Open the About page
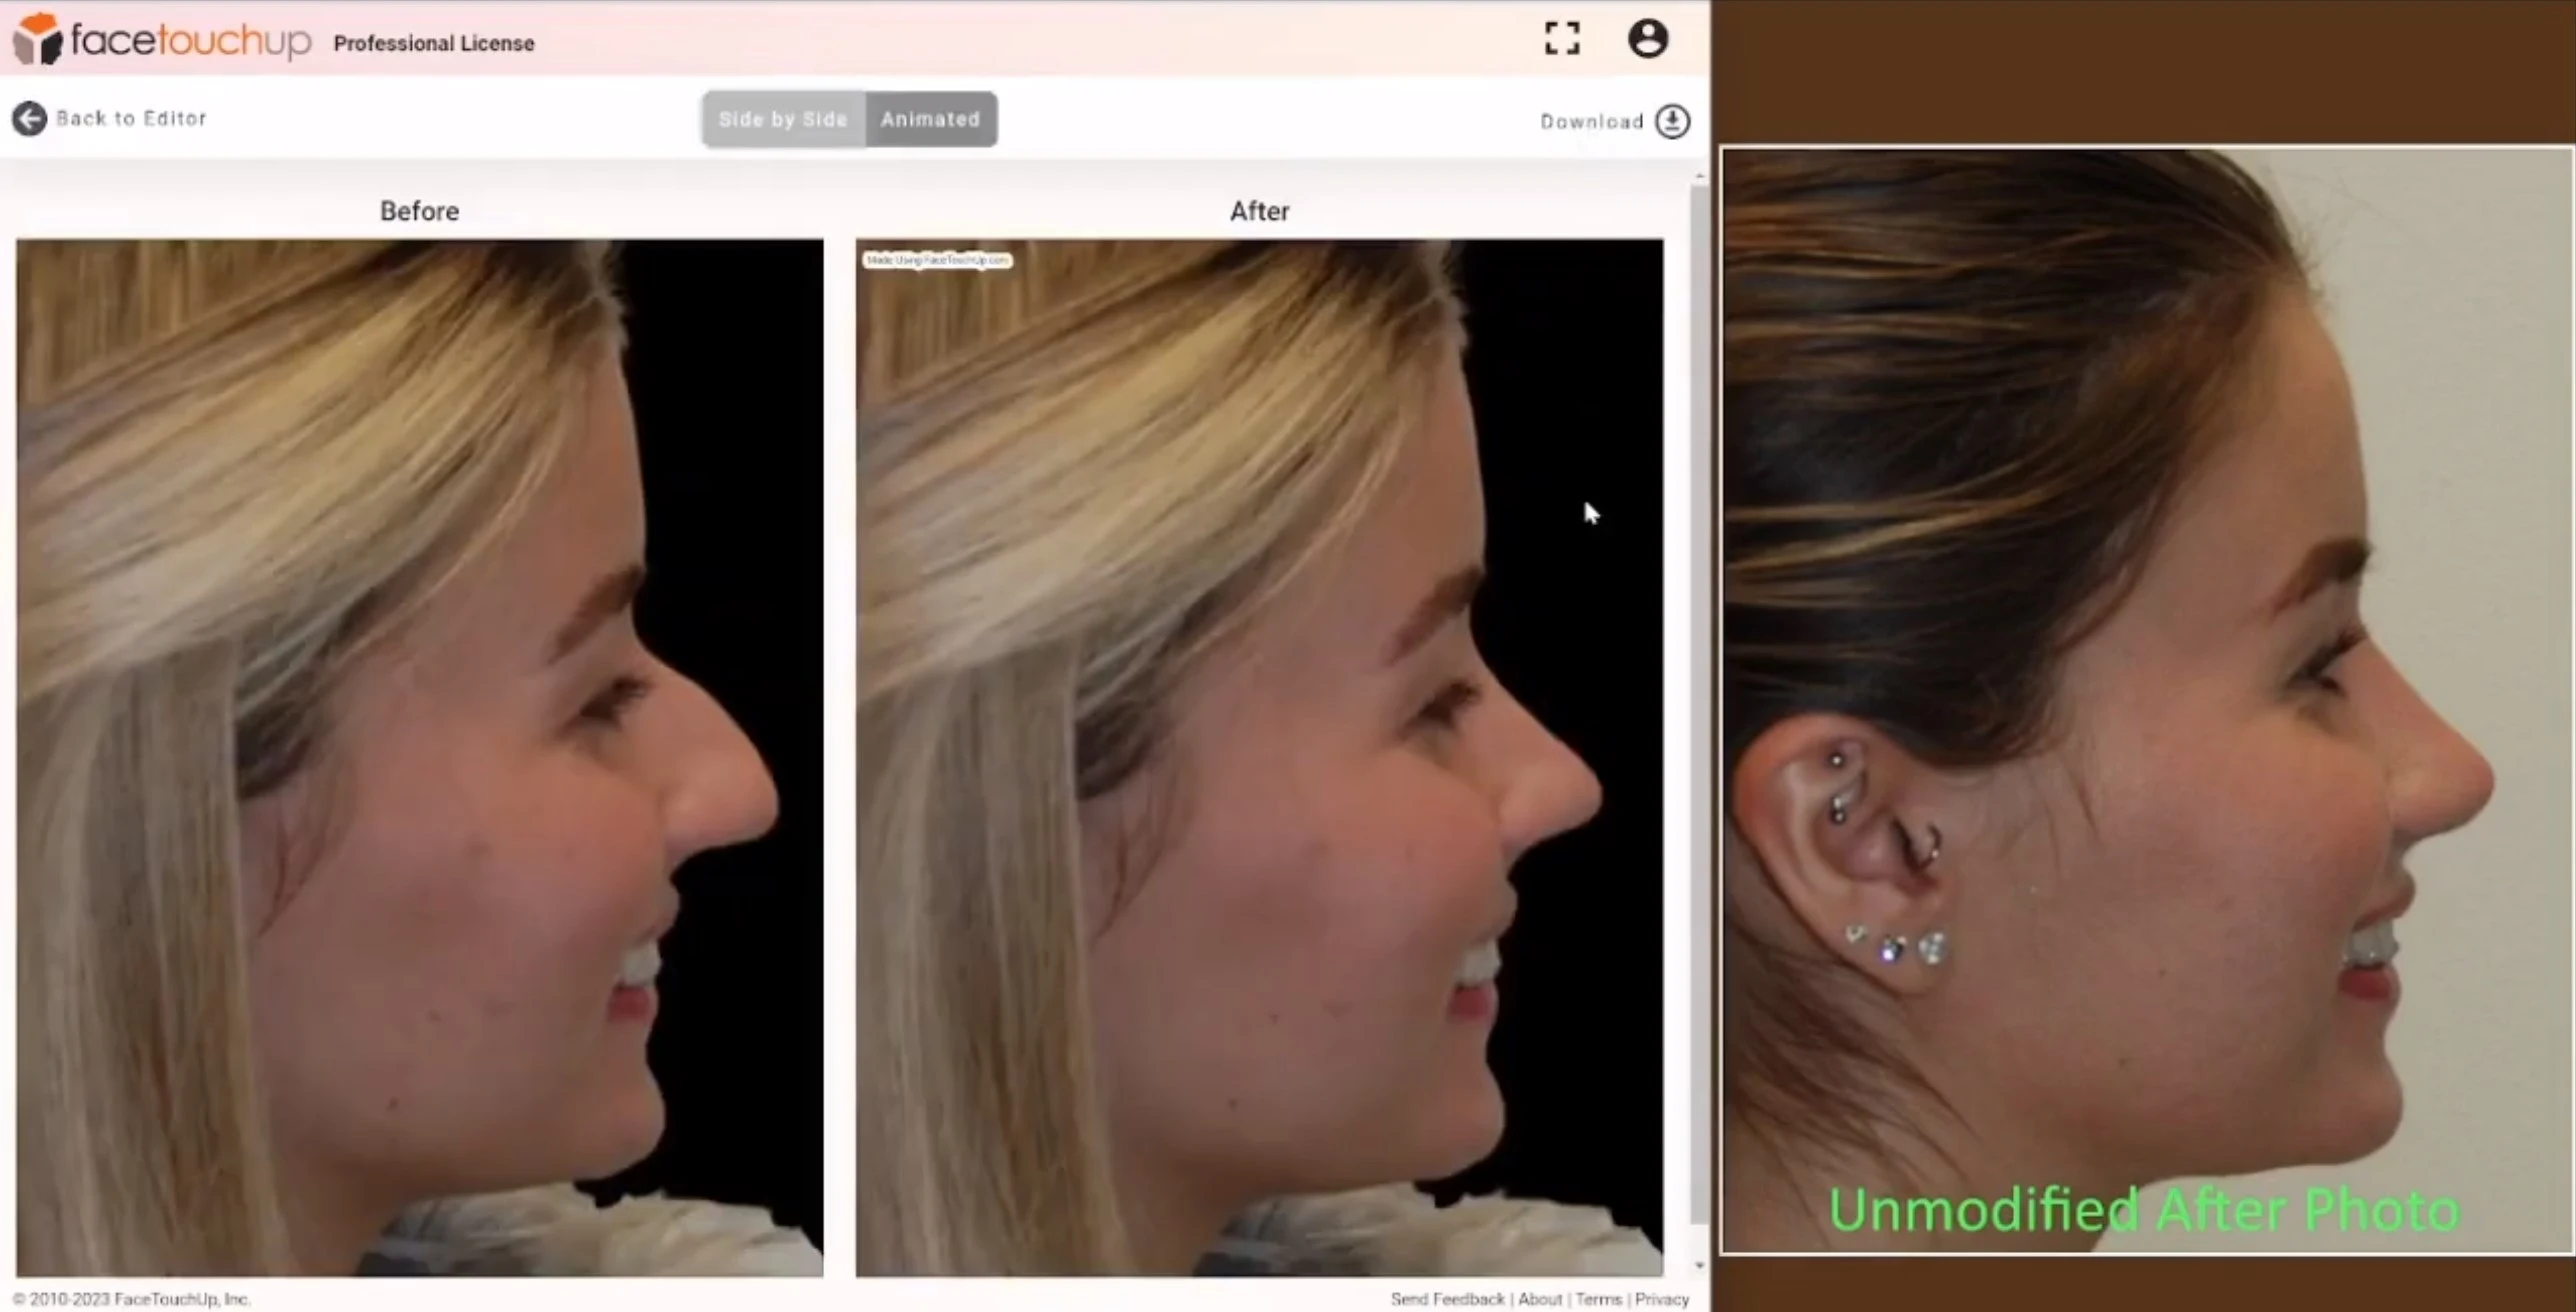2576x1312 pixels. [x=1539, y=1297]
